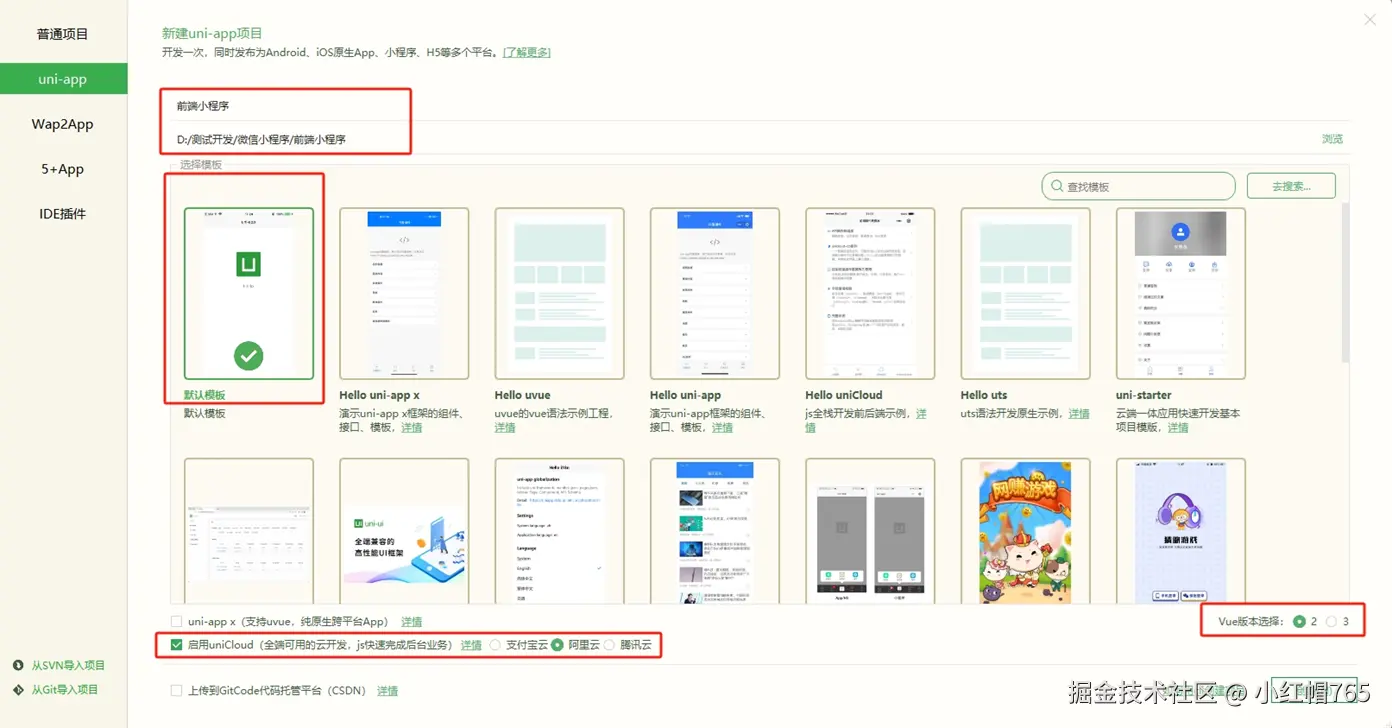Select the uni-ui 高性能UI框架 template thumbnail
The image size is (1392, 728).
[x=404, y=530]
